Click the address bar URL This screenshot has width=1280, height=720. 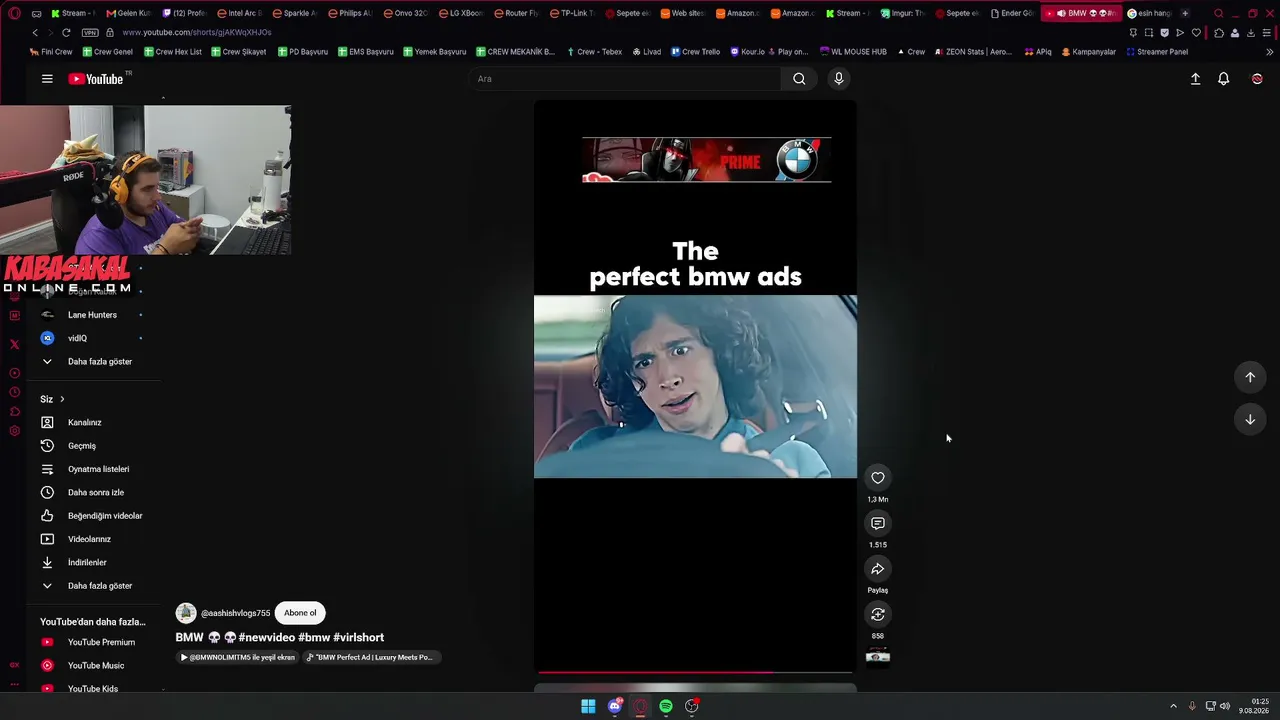coord(197,32)
